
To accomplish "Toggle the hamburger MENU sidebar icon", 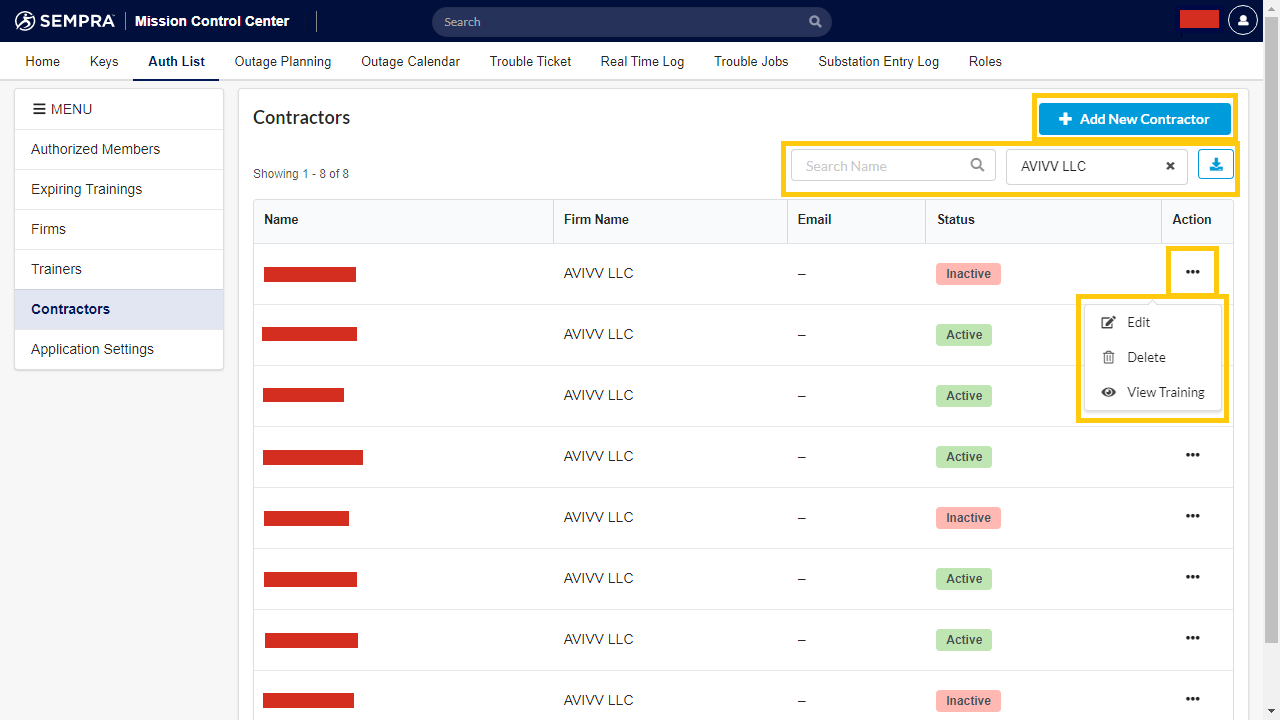I will [x=39, y=109].
